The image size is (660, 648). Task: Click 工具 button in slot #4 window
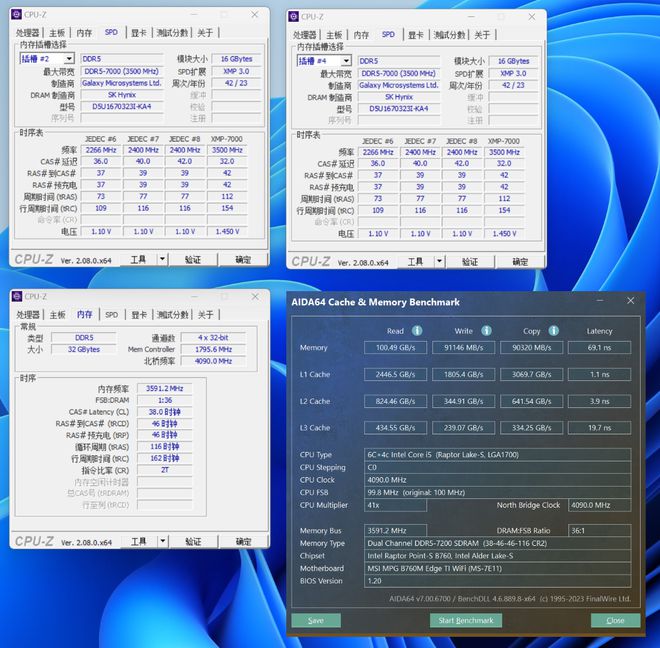[415, 261]
